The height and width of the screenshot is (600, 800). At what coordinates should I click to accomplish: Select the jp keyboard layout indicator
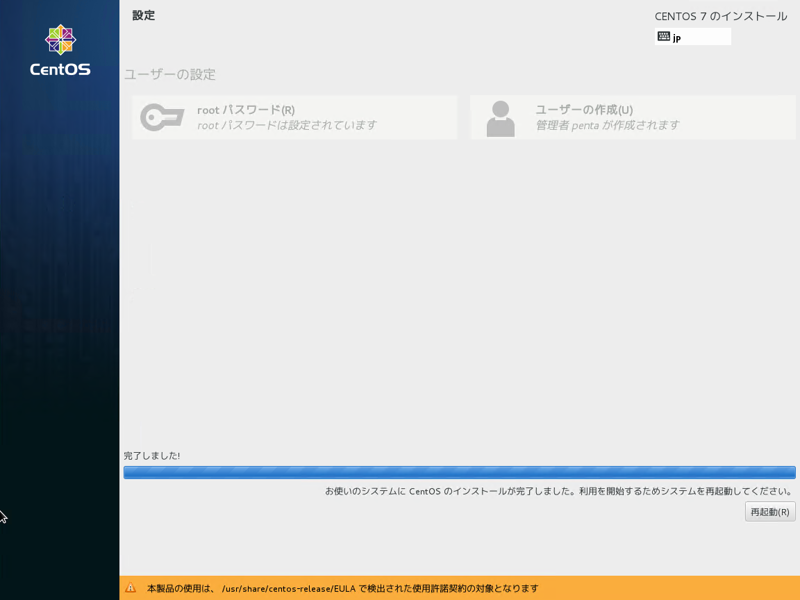click(x=692, y=37)
